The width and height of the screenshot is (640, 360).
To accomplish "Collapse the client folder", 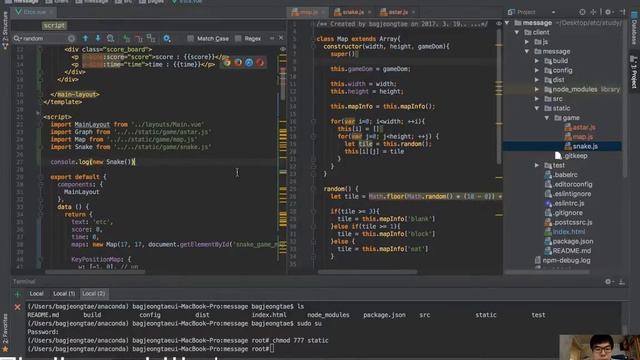I will pos(517,32).
